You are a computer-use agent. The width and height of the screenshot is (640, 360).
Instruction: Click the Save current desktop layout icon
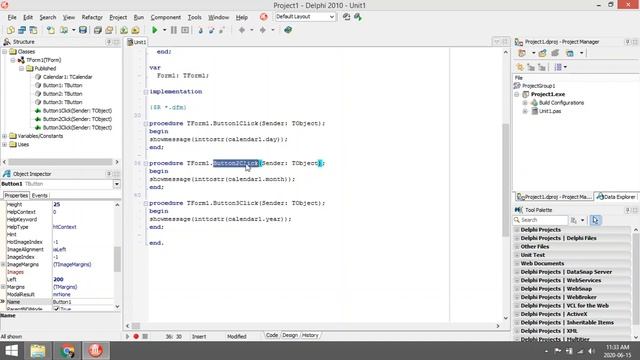[x=347, y=17]
